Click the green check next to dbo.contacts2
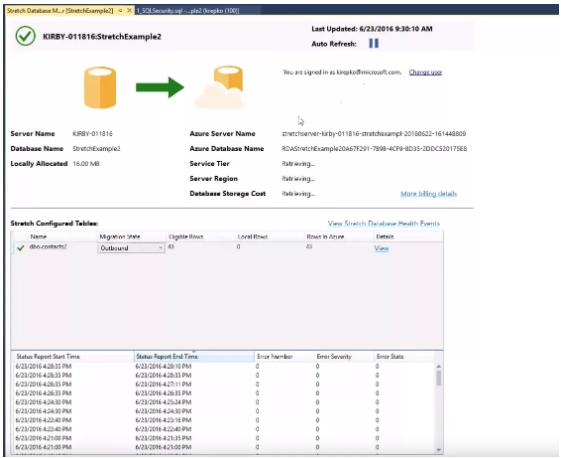This screenshot has height=458, width=561. tap(21, 248)
